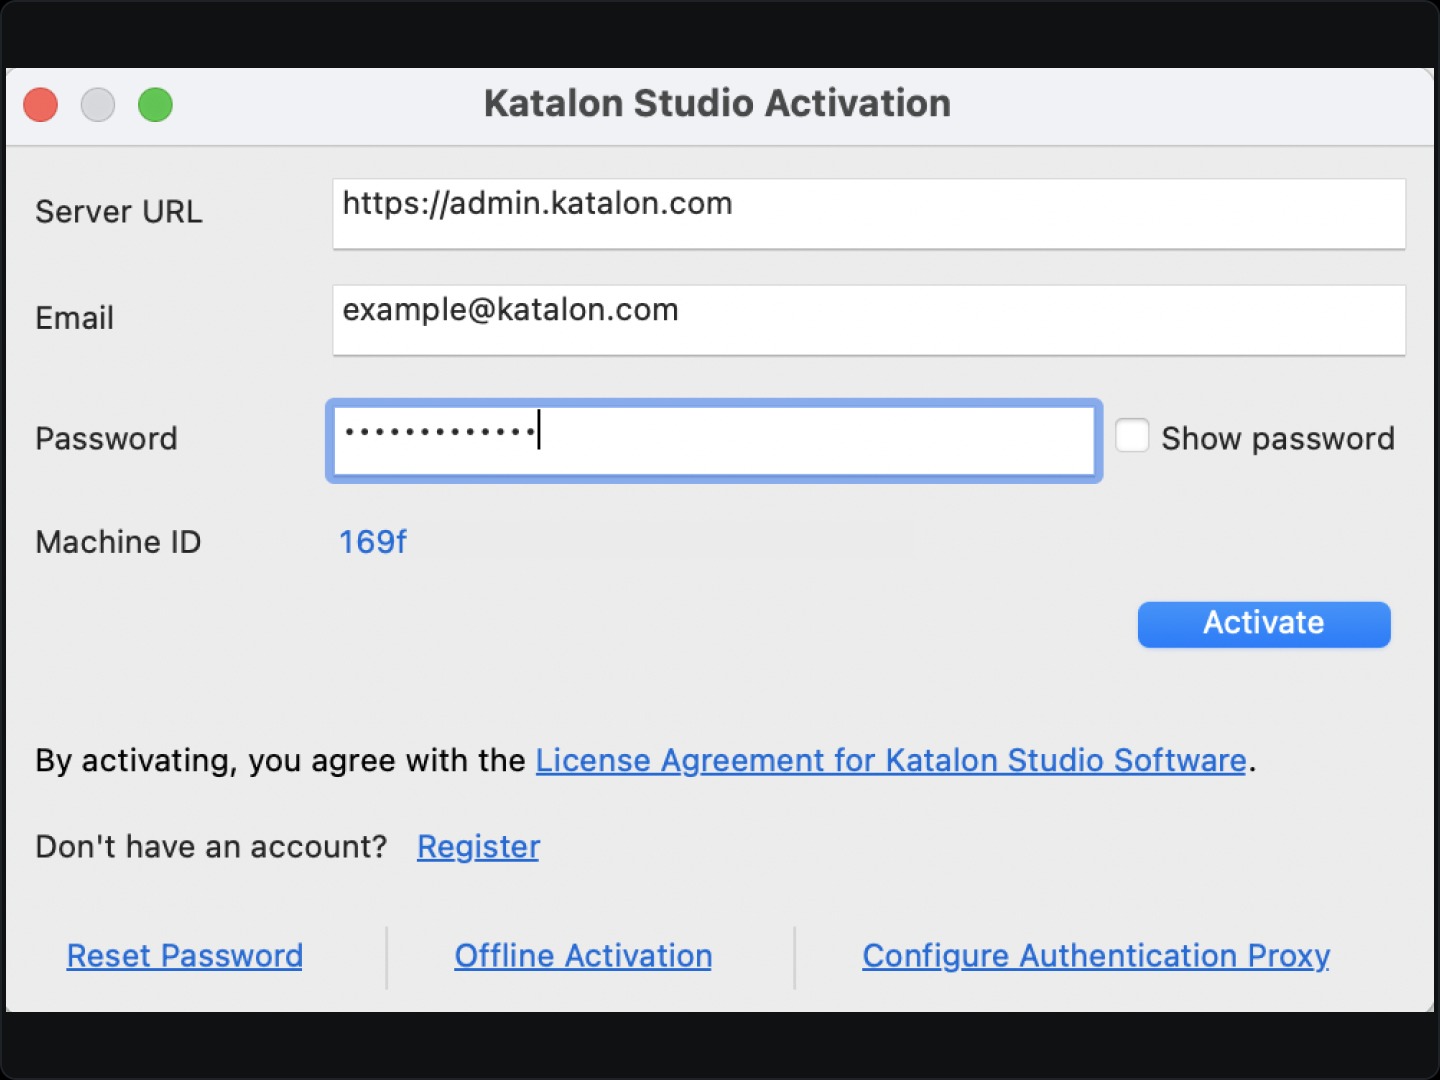This screenshot has height=1080, width=1440.
Task: Close the Katalon Studio Activation window
Action: (x=41, y=104)
